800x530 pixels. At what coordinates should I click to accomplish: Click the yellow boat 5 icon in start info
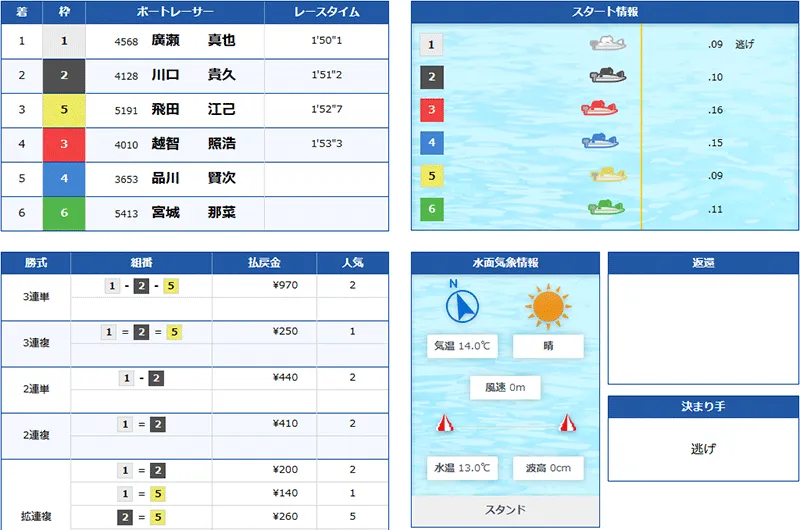(608, 174)
